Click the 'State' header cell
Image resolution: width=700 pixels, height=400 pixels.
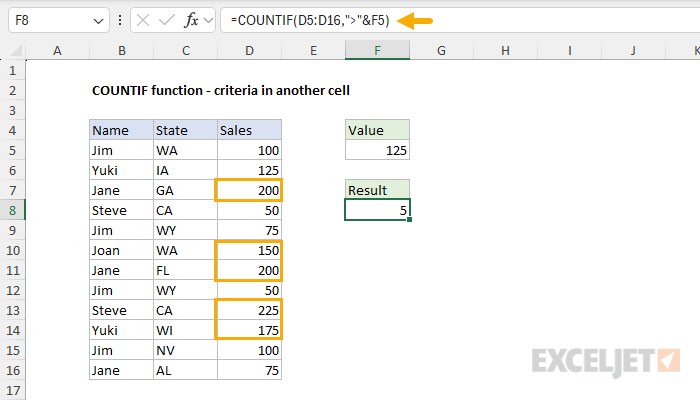pos(186,130)
